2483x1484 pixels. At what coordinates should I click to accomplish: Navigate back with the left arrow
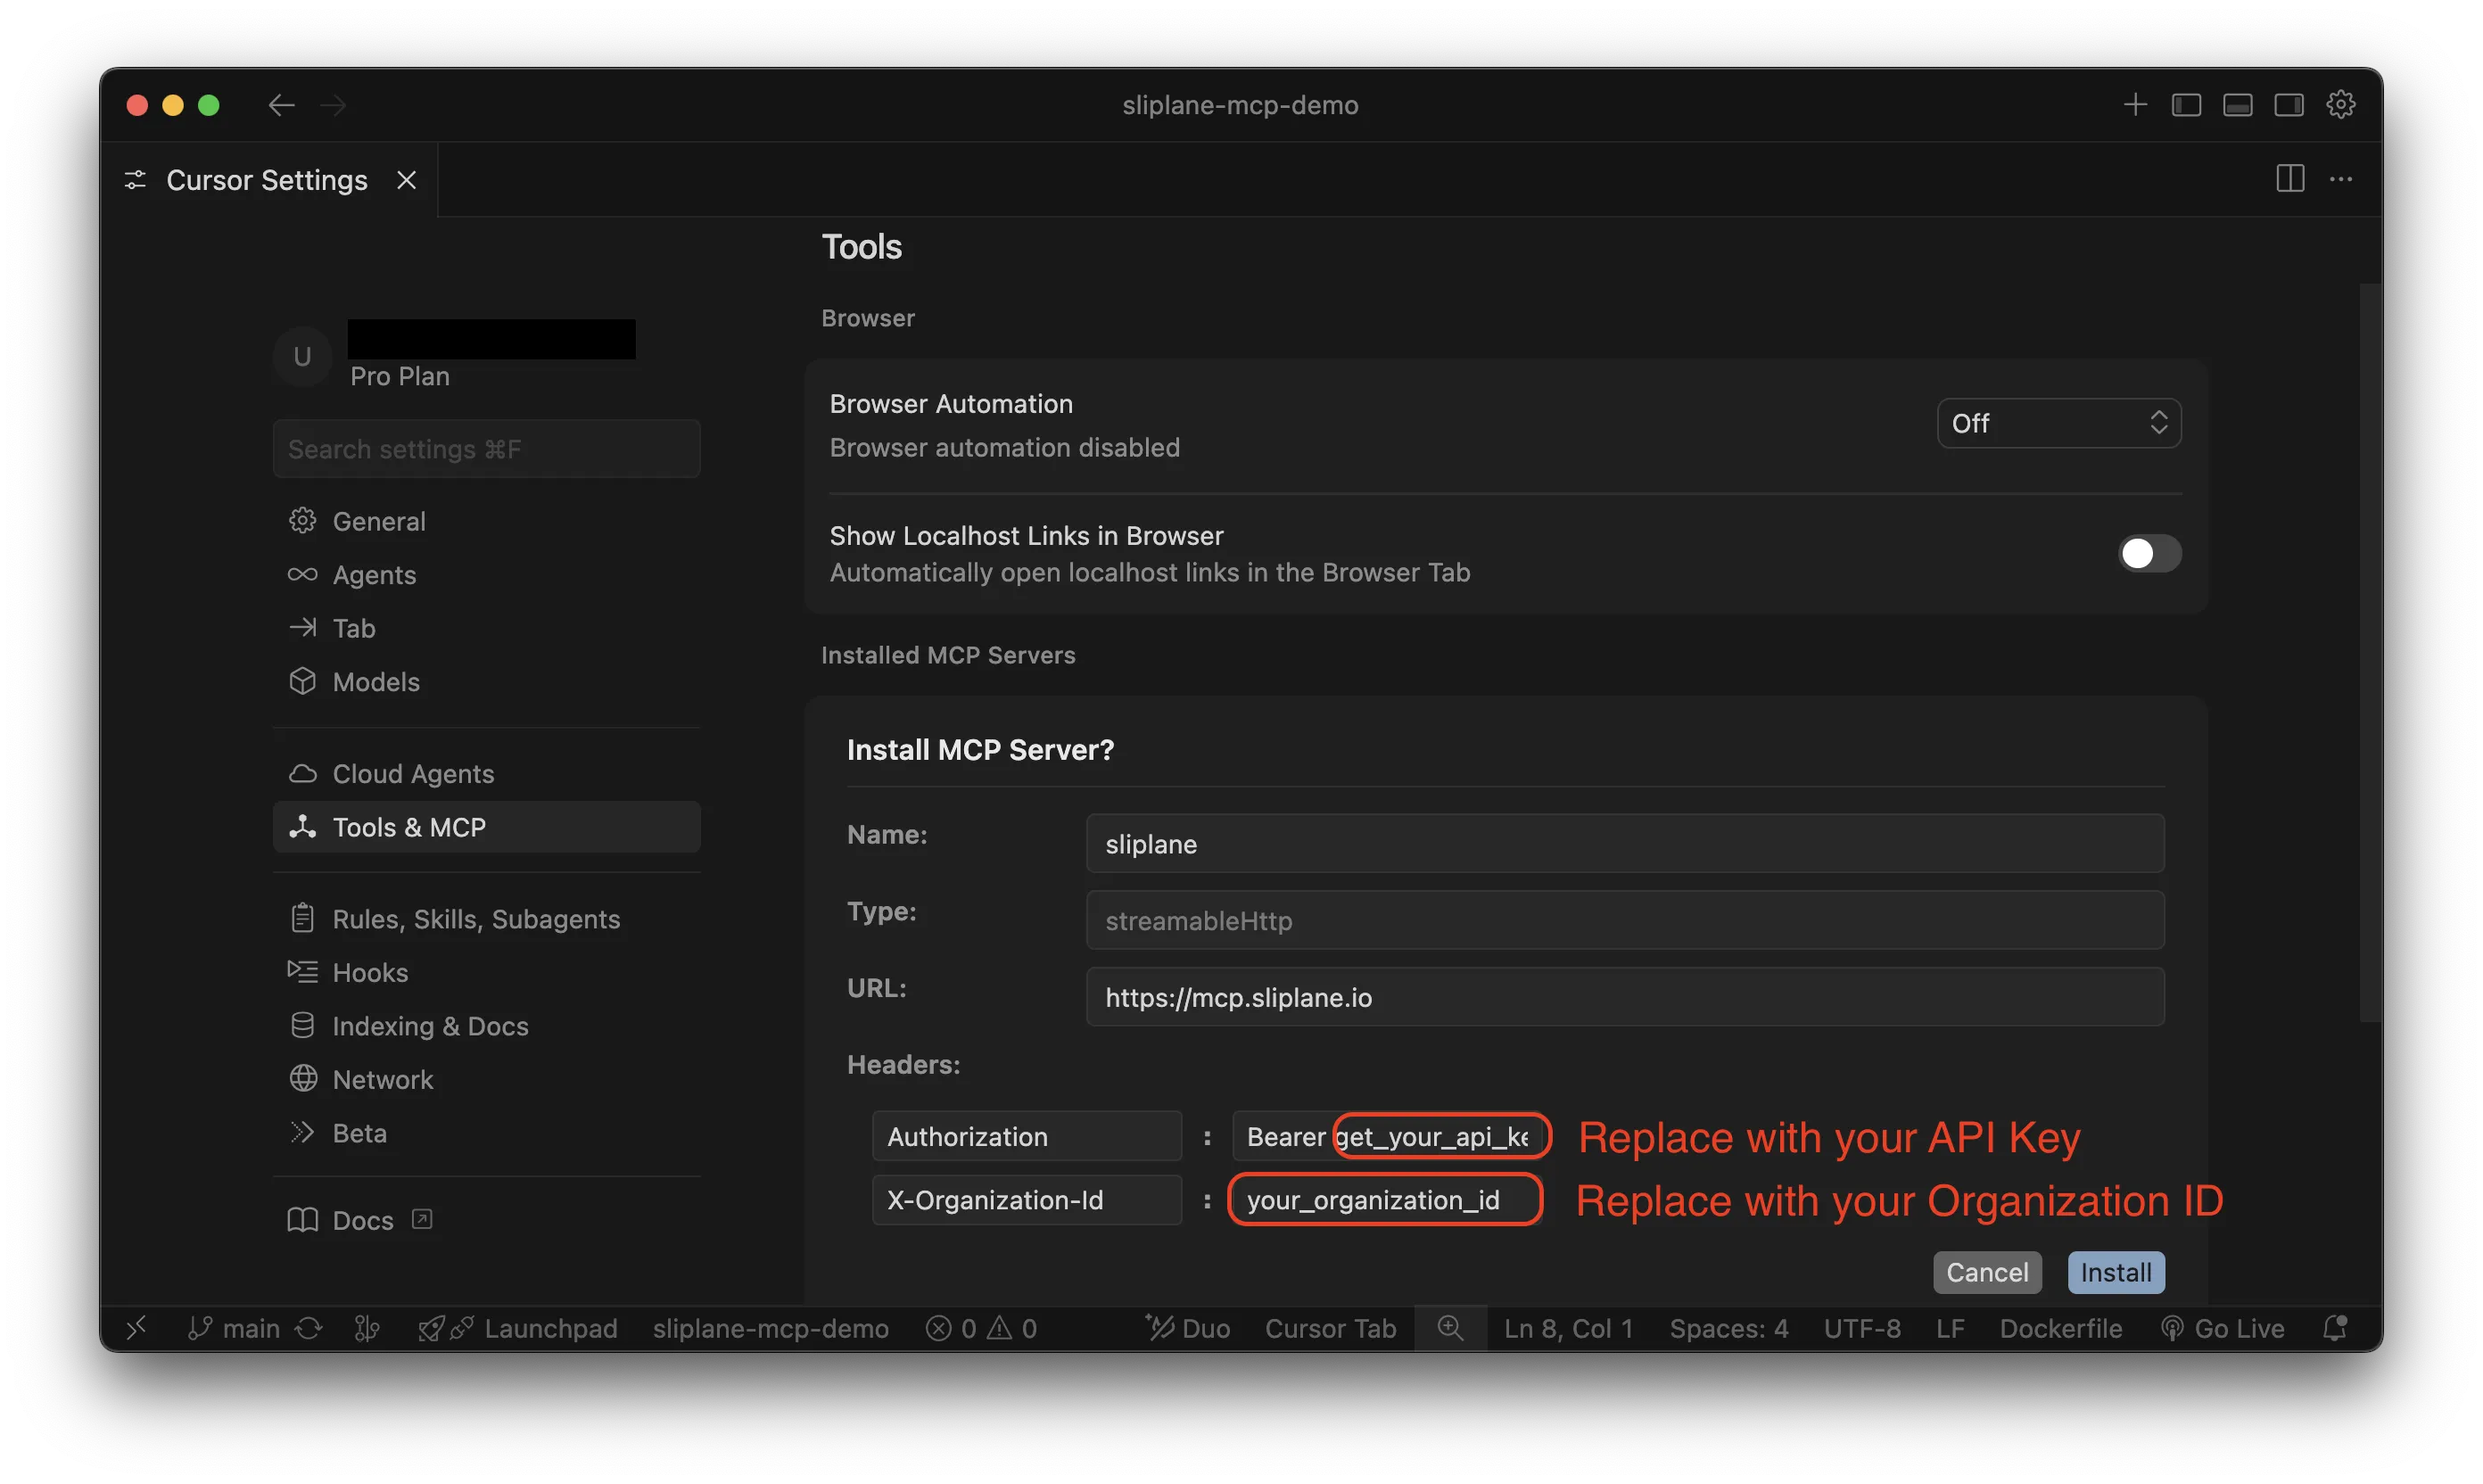pos(281,105)
